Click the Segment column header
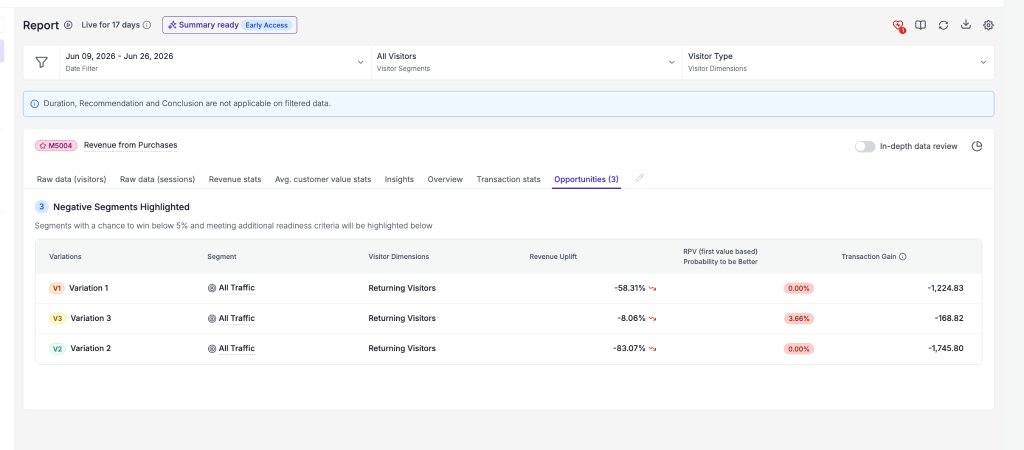 tap(221, 257)
